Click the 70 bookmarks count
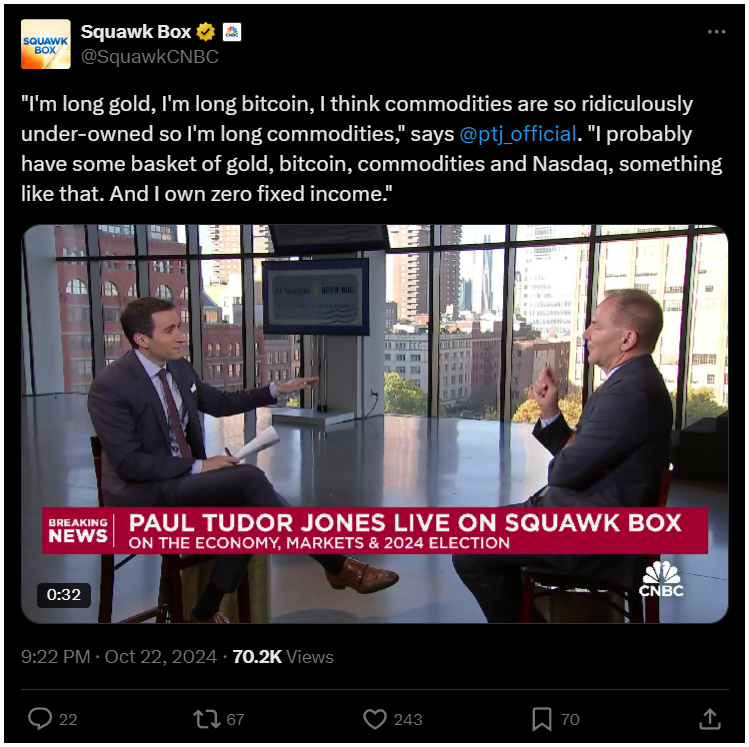The width and height of the screenshot is (749, 747). [570, 719]
